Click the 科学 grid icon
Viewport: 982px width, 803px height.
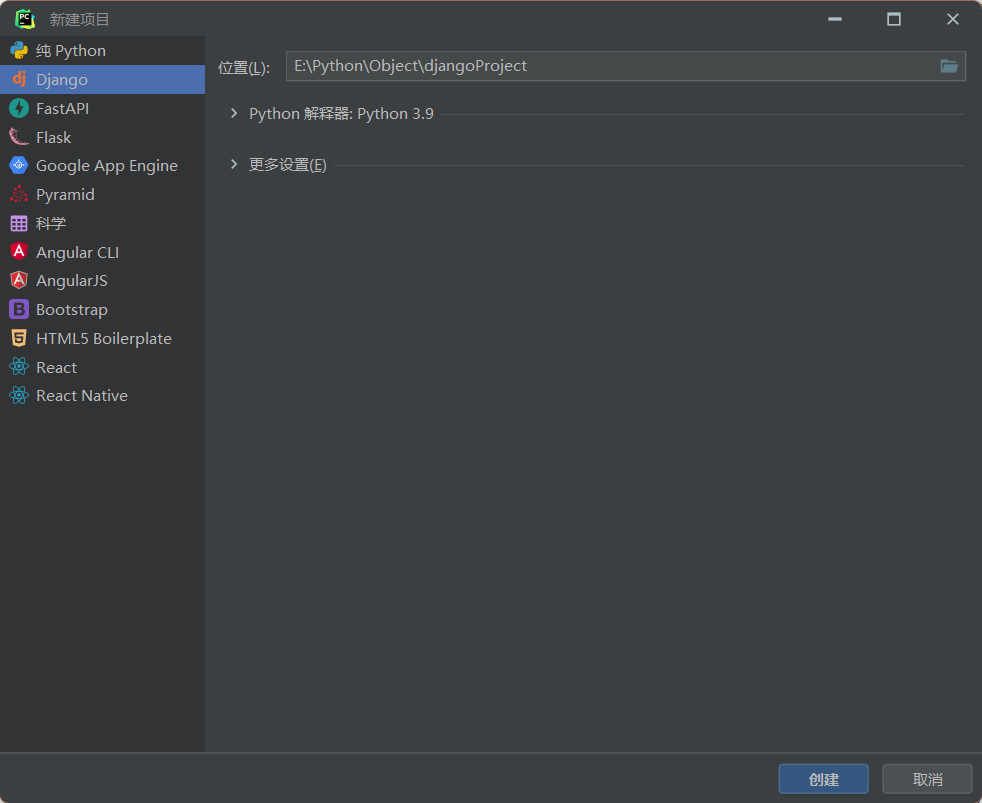tap(19, 223)
